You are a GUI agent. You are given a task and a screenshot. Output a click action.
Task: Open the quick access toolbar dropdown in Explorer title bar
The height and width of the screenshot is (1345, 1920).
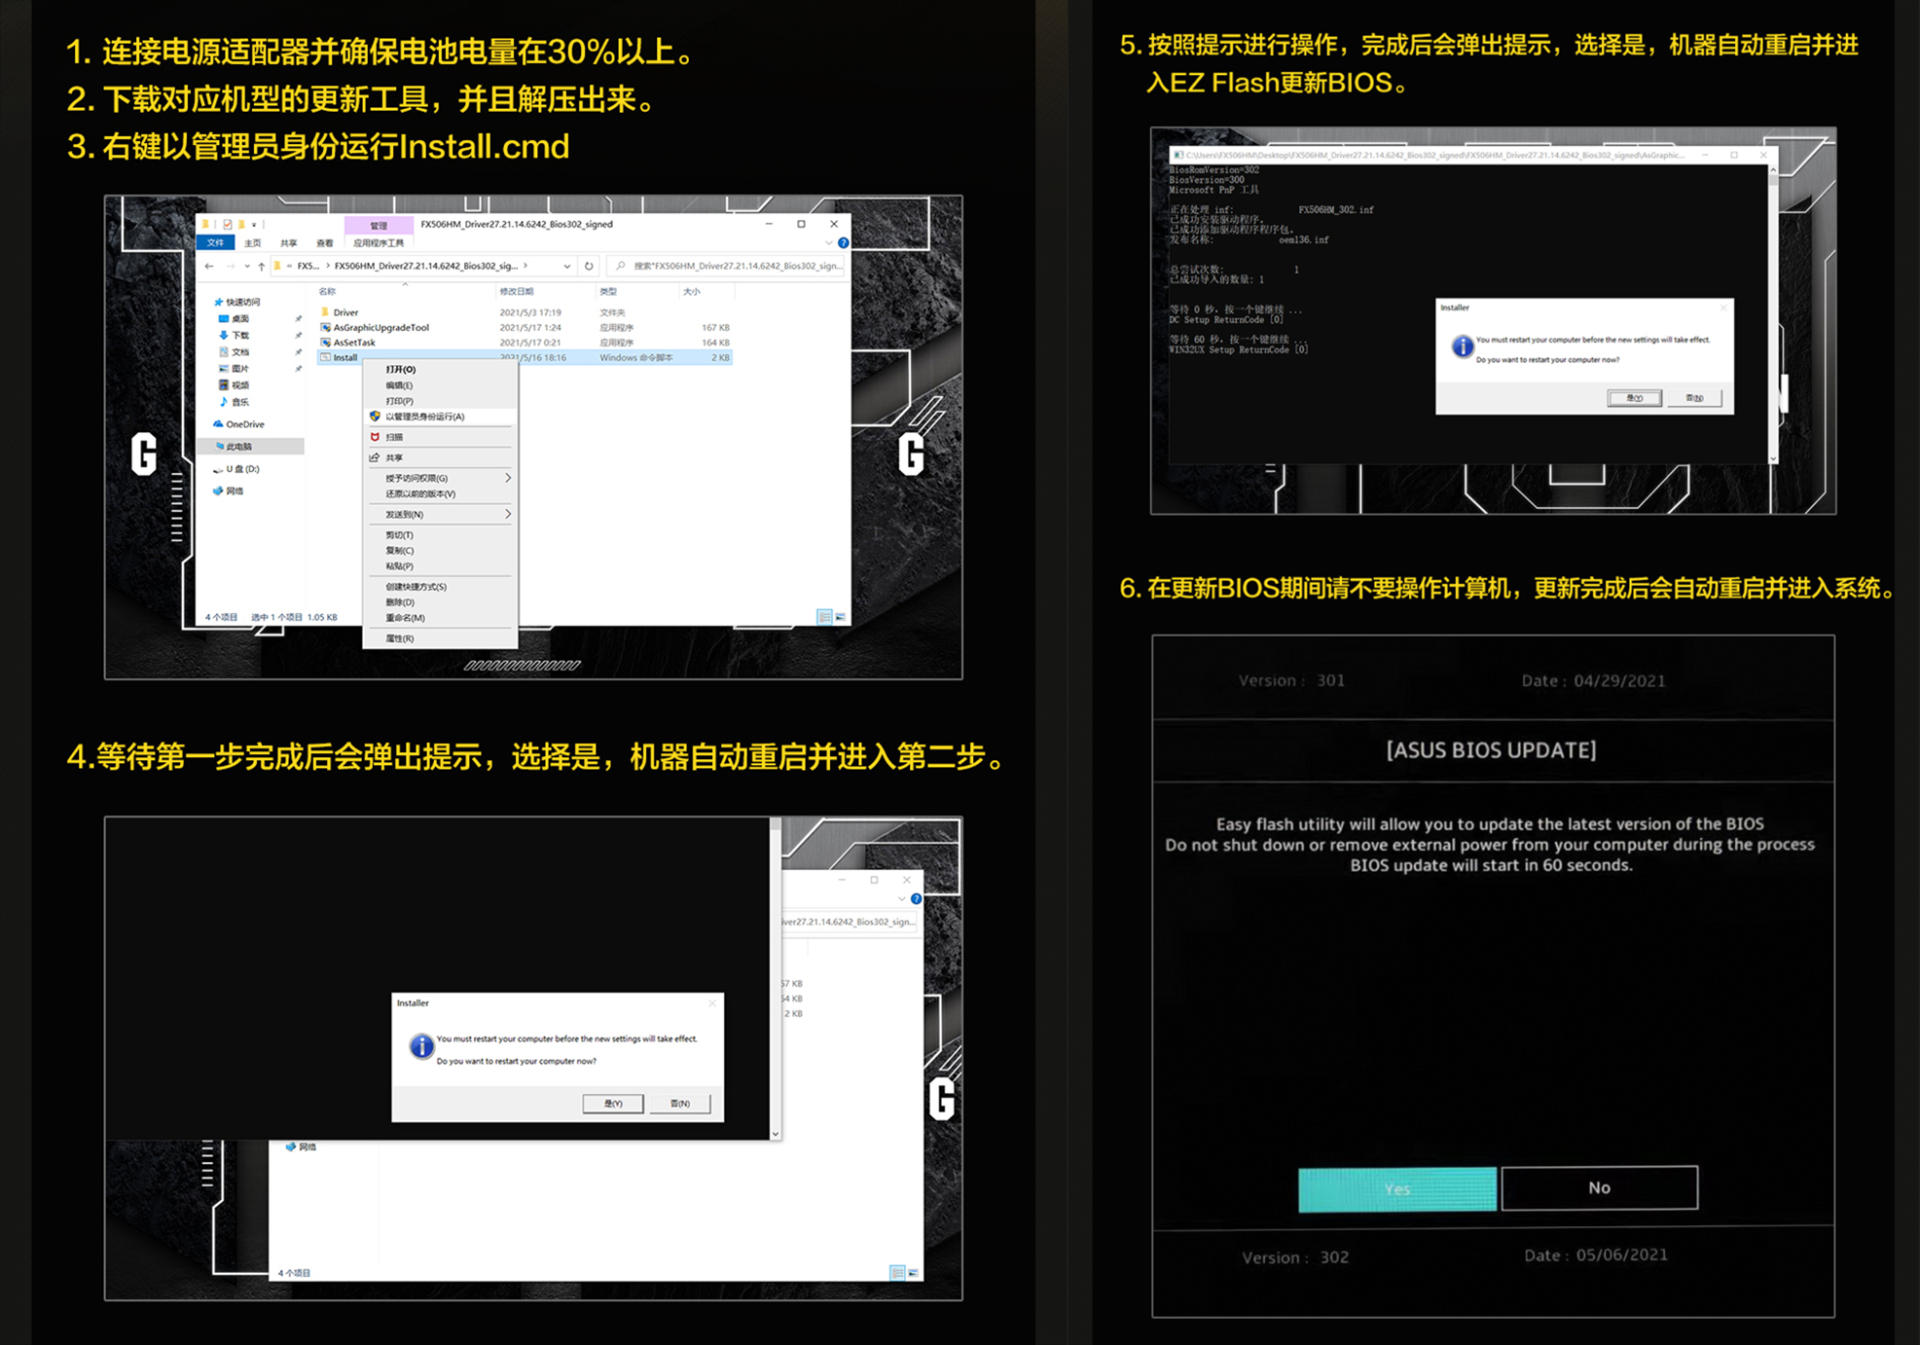pyautogui.click(x=254, y=225)
